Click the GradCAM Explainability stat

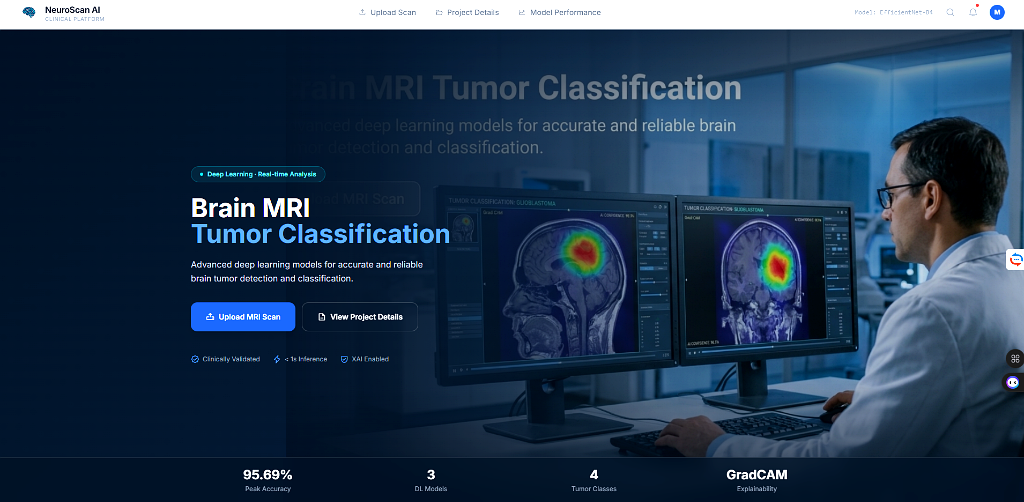coord(756,480)
